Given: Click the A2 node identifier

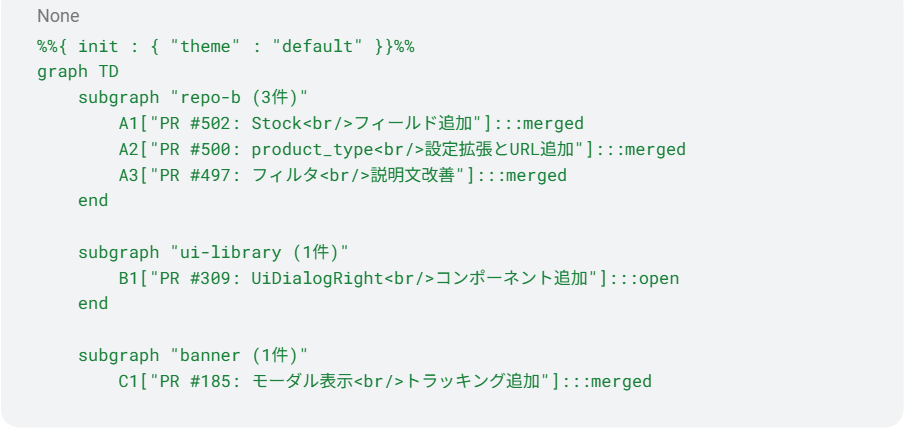Looking at the screenshot, I should click(129, 150).
